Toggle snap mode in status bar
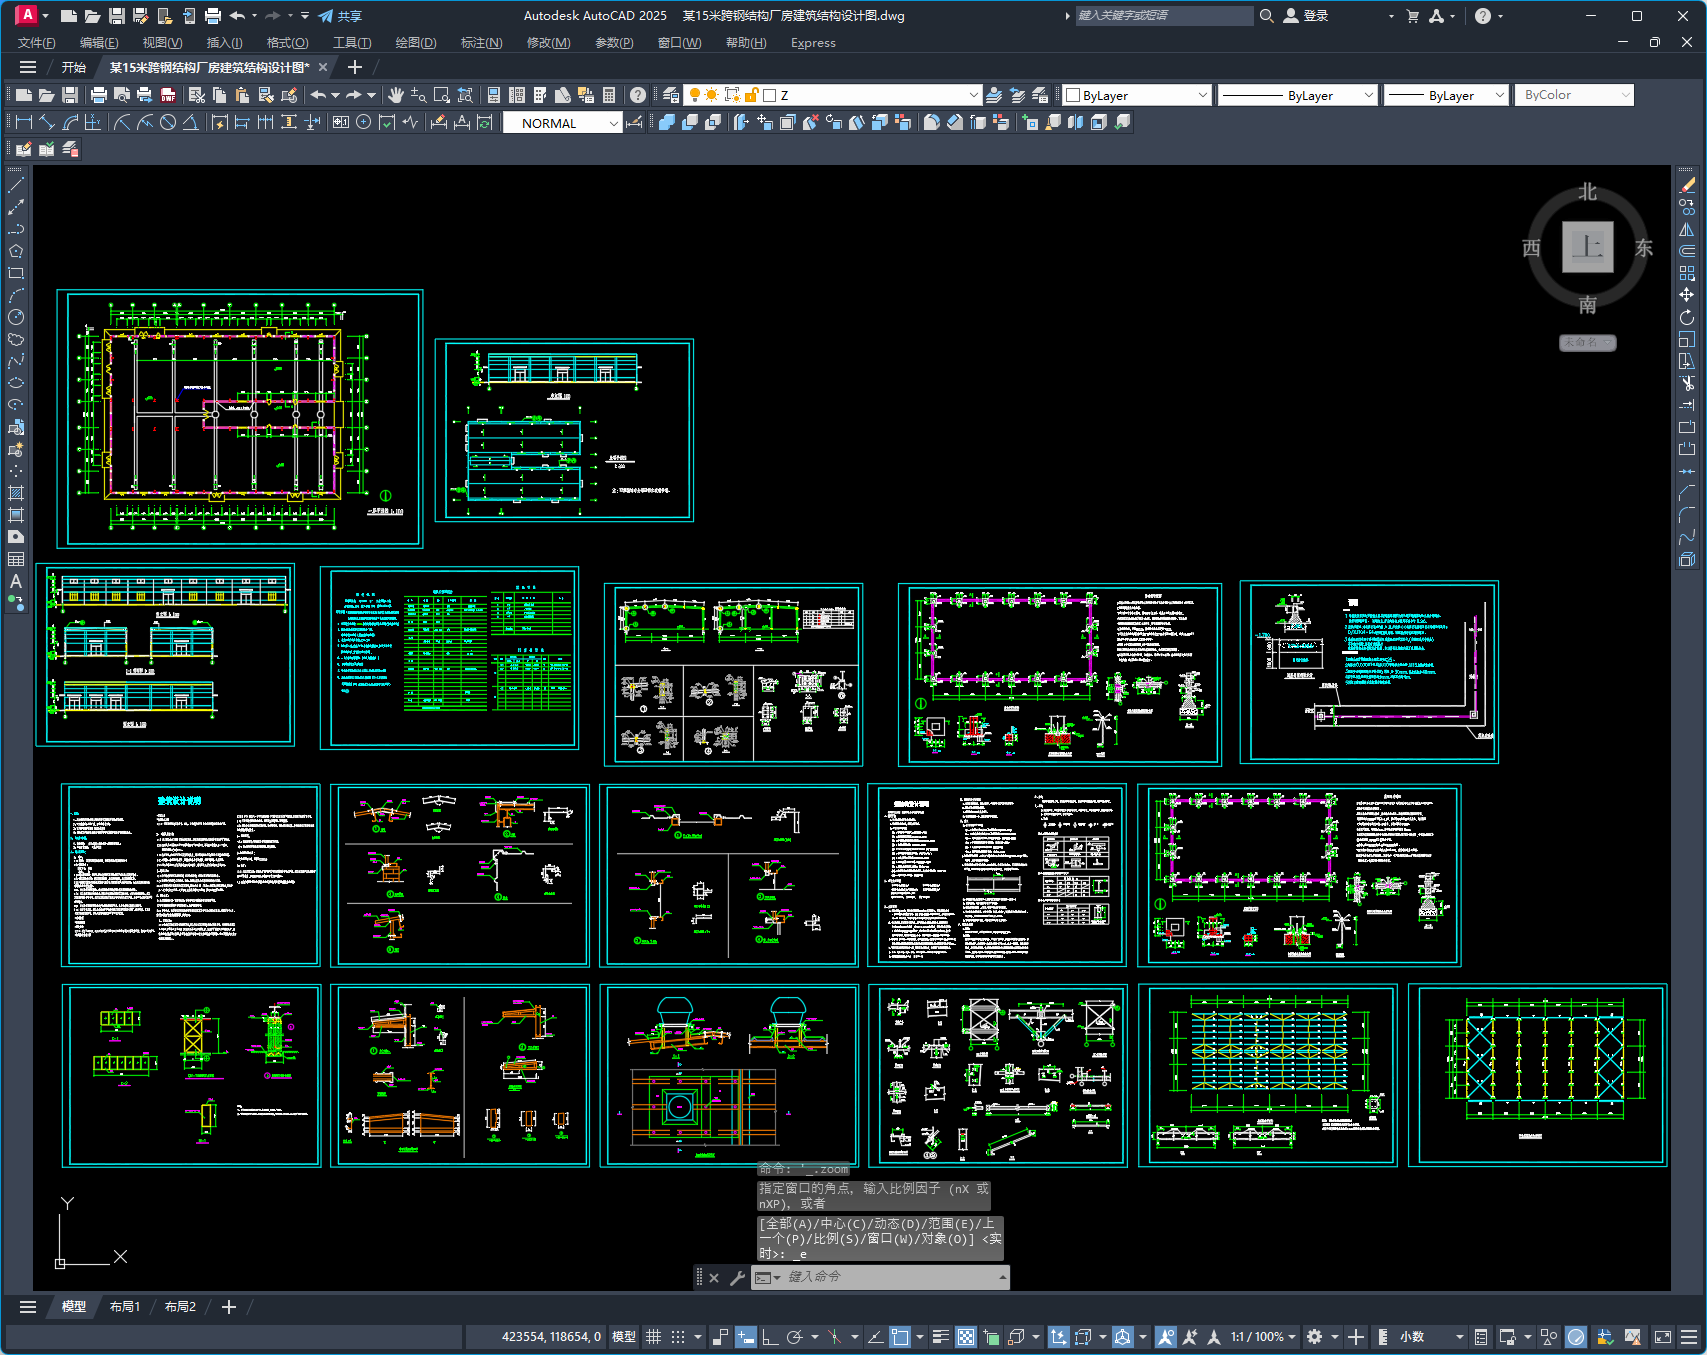 point(678,1337)
